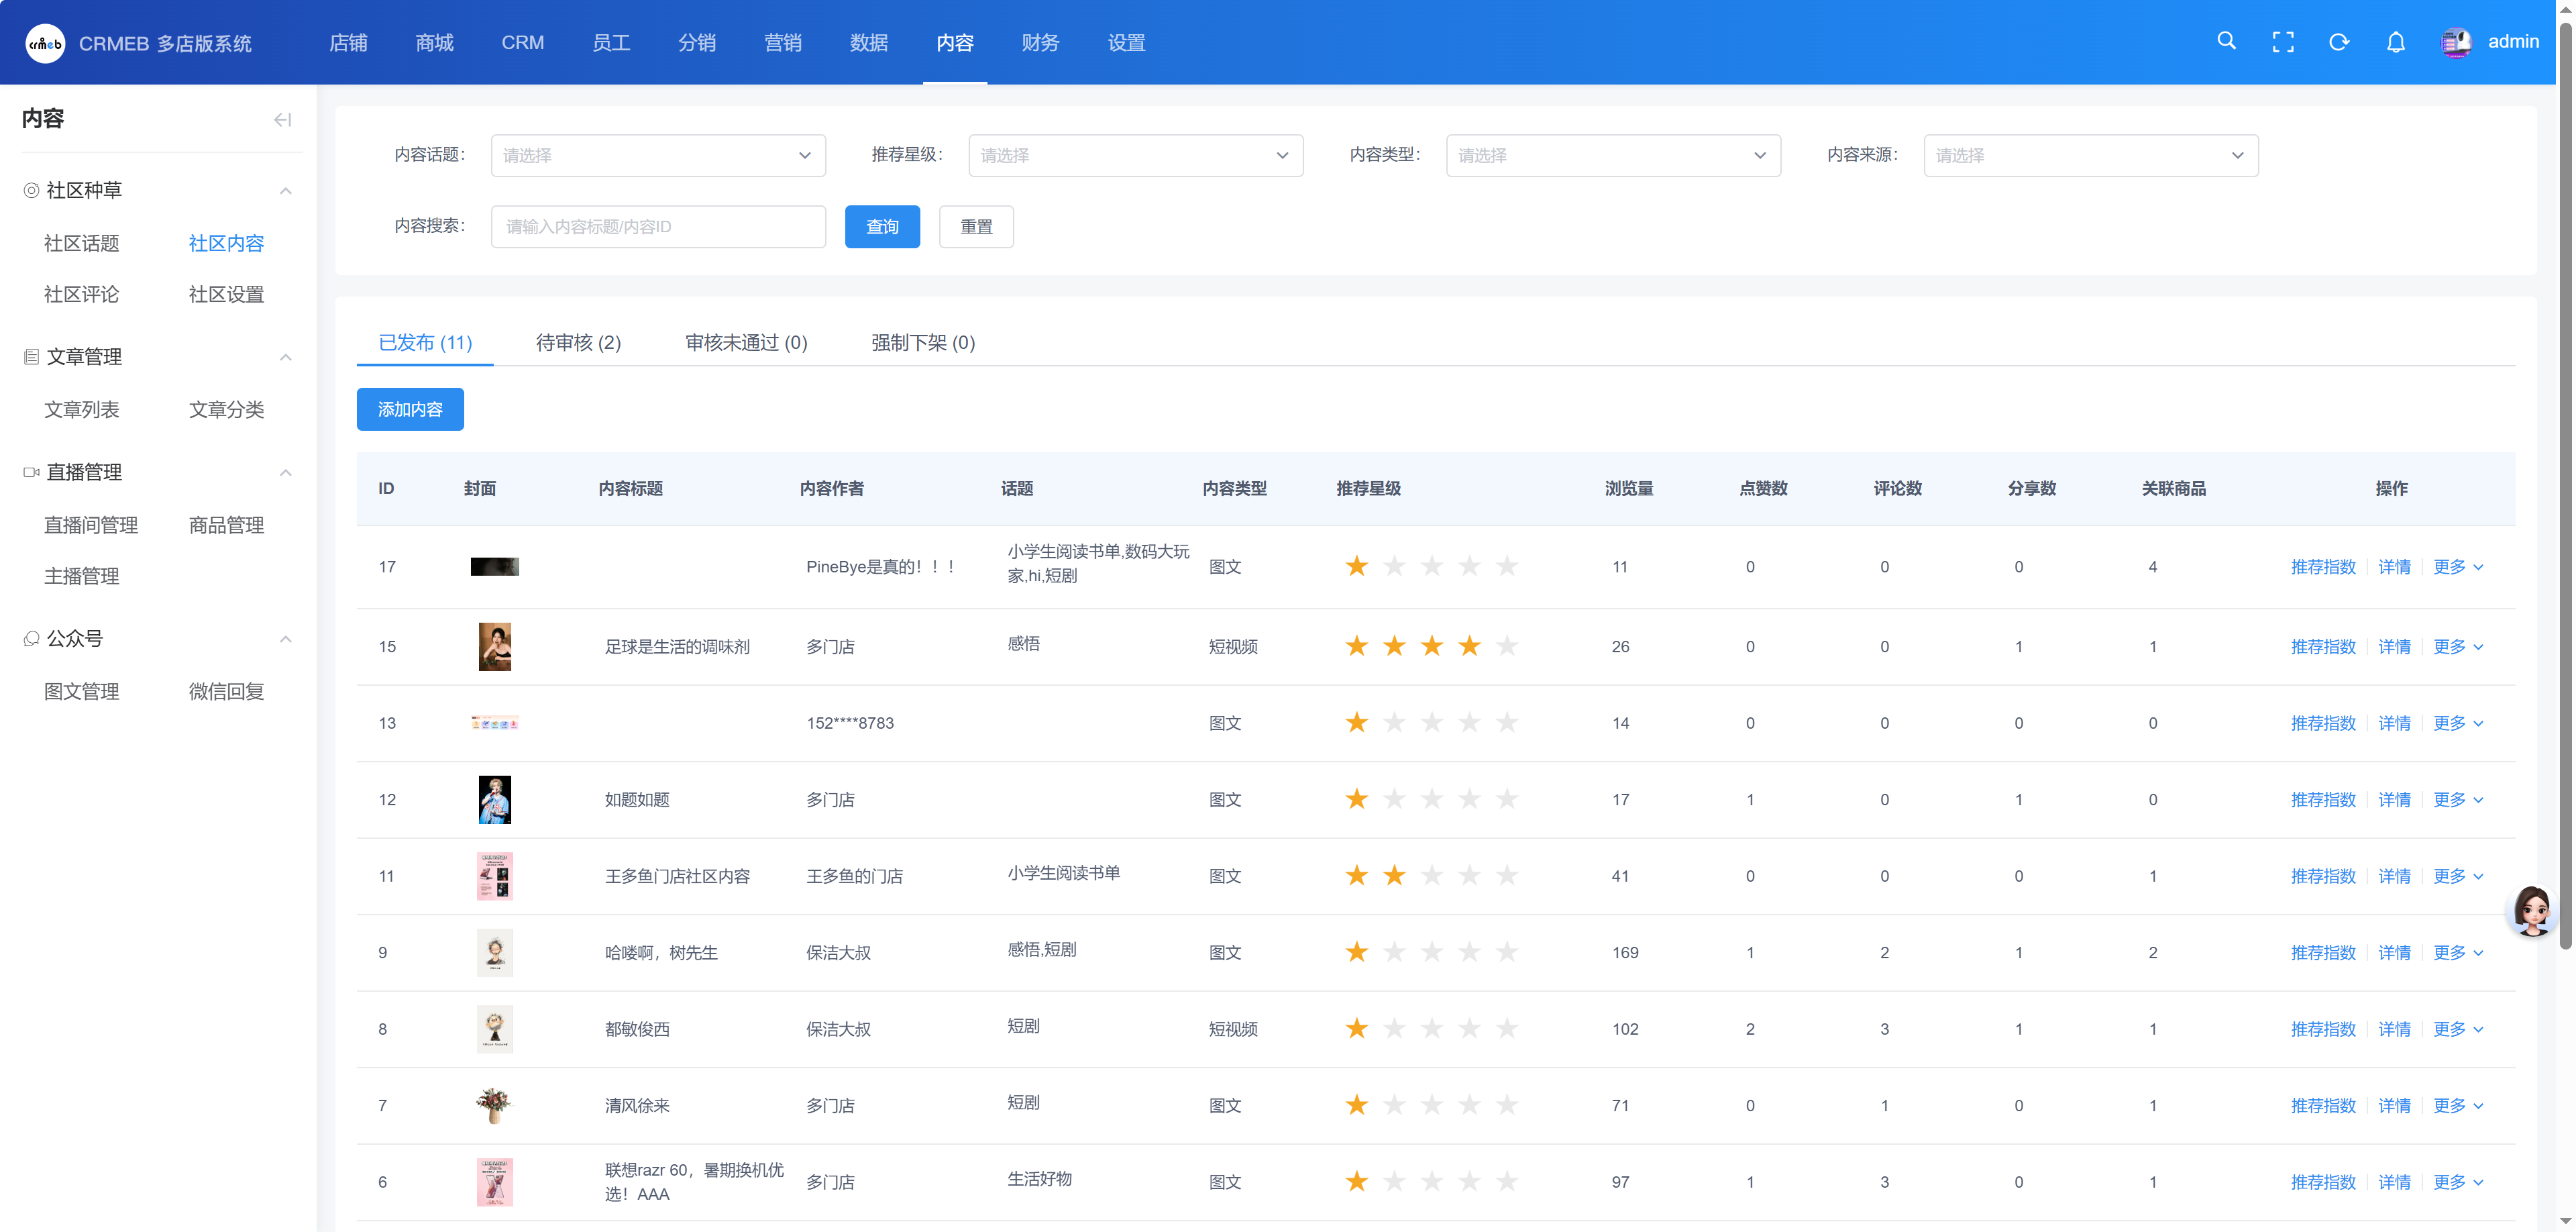The image size is (2576, 1232).
Task: Open the notification bell
Action: 2396,42
